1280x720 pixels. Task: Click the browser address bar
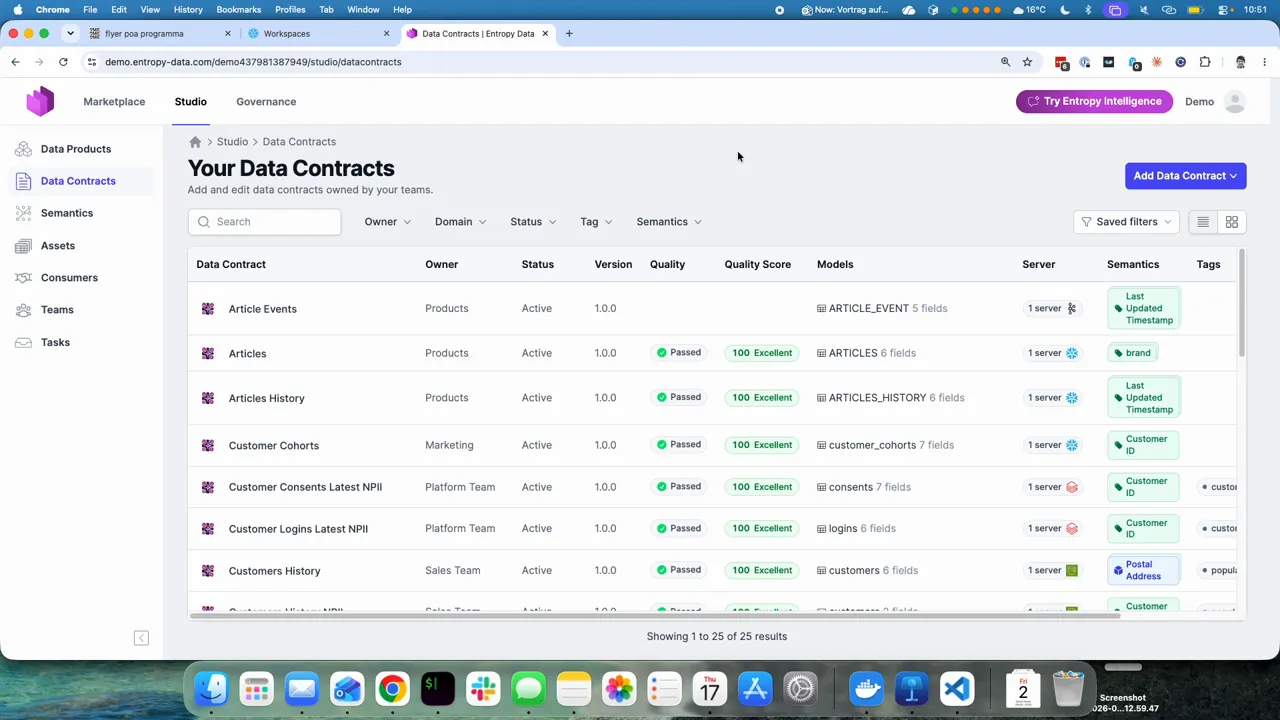[540, 62]
